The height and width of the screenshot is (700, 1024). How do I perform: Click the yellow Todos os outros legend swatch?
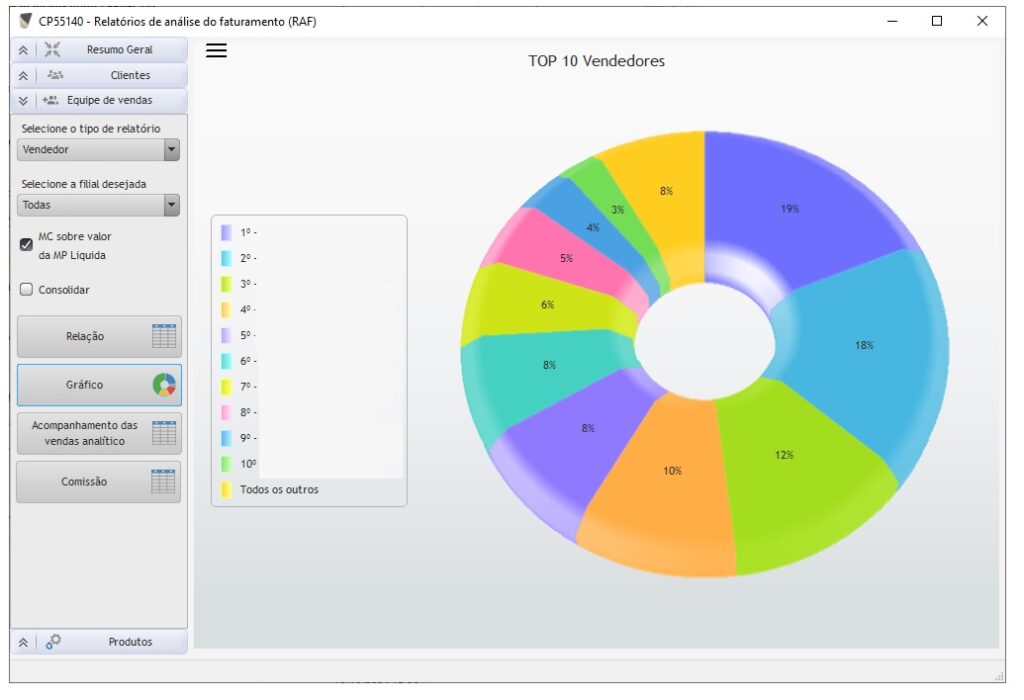[x=226, y=490]
